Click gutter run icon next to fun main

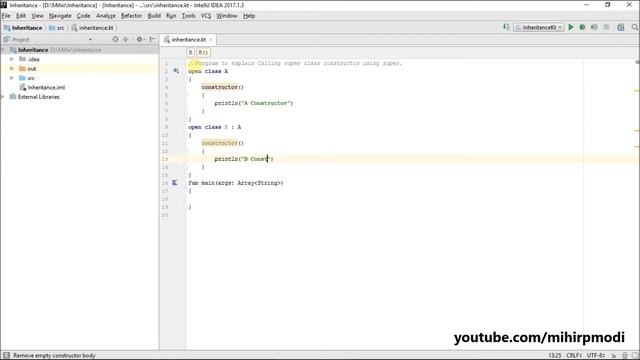click(x=175, y=183)
